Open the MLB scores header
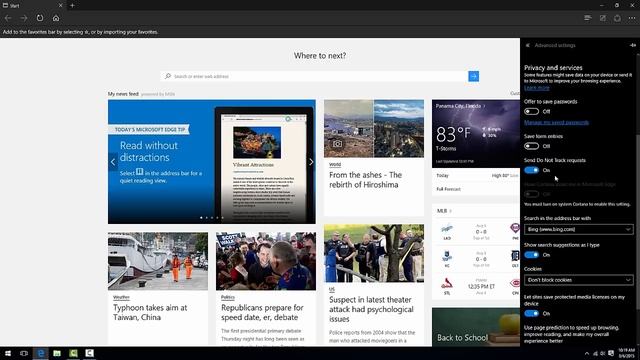 (444, 211)
